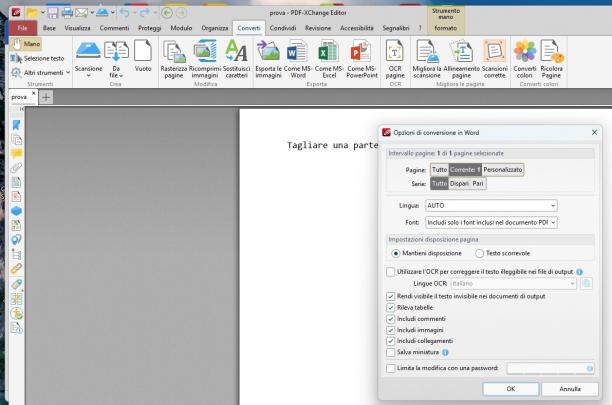Viewport: 612px width, 405px height.
Task: Click info icon next to Salva miniatura
Action: coord(445,352)
